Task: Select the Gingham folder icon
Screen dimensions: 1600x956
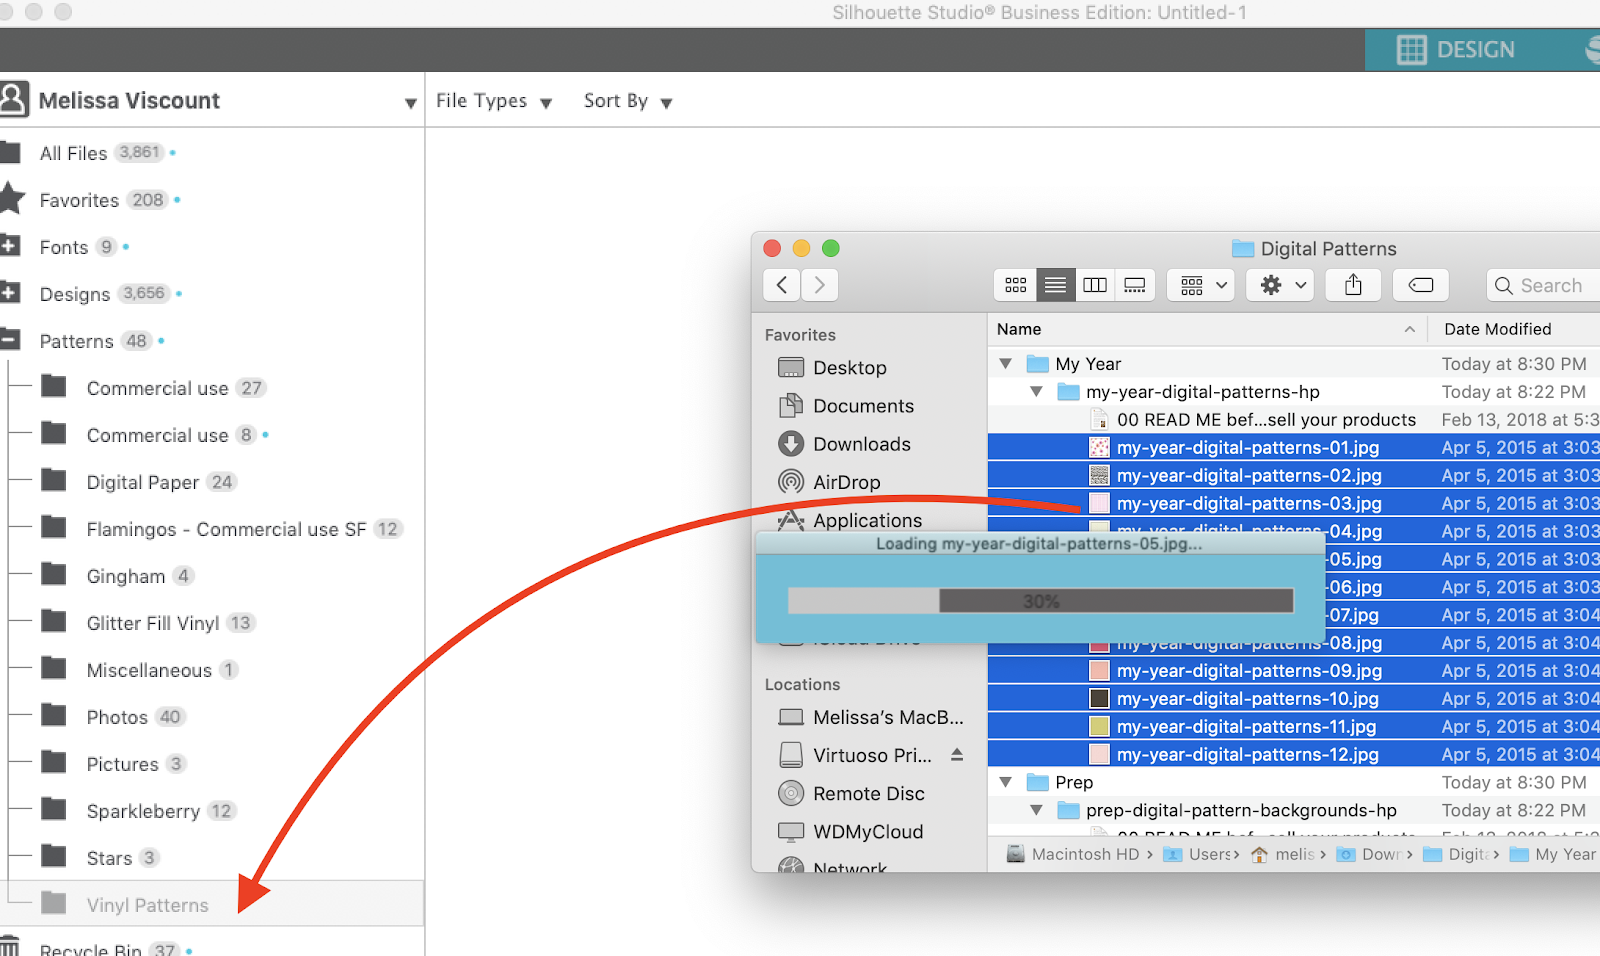Action: coord(54,575)
